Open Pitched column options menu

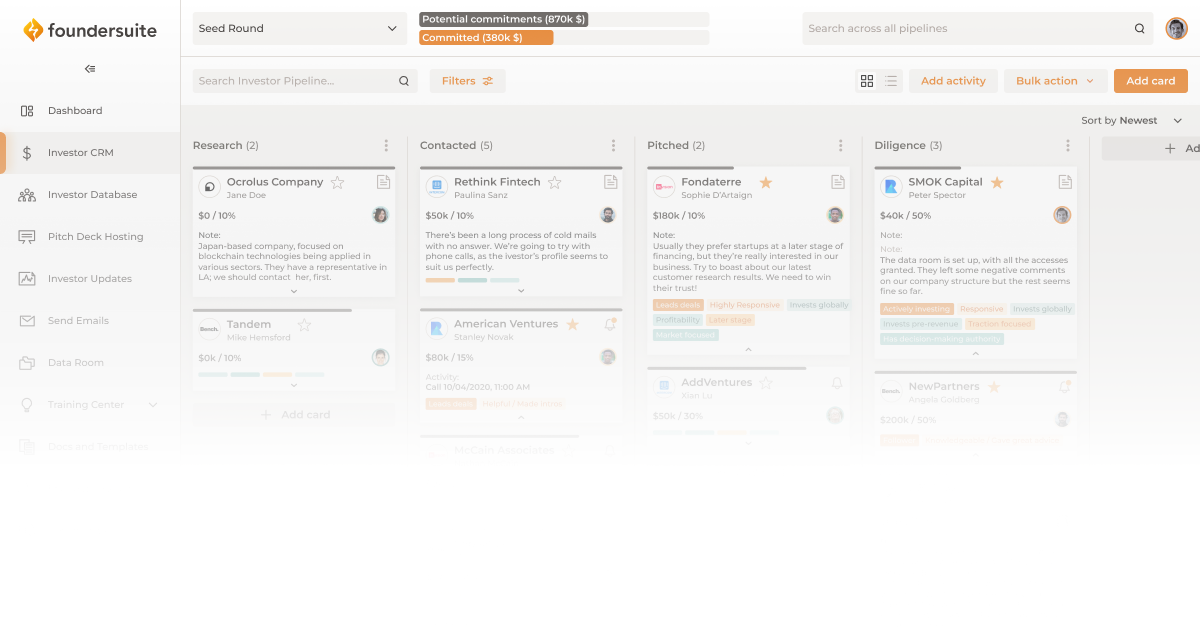pos(841,146)
